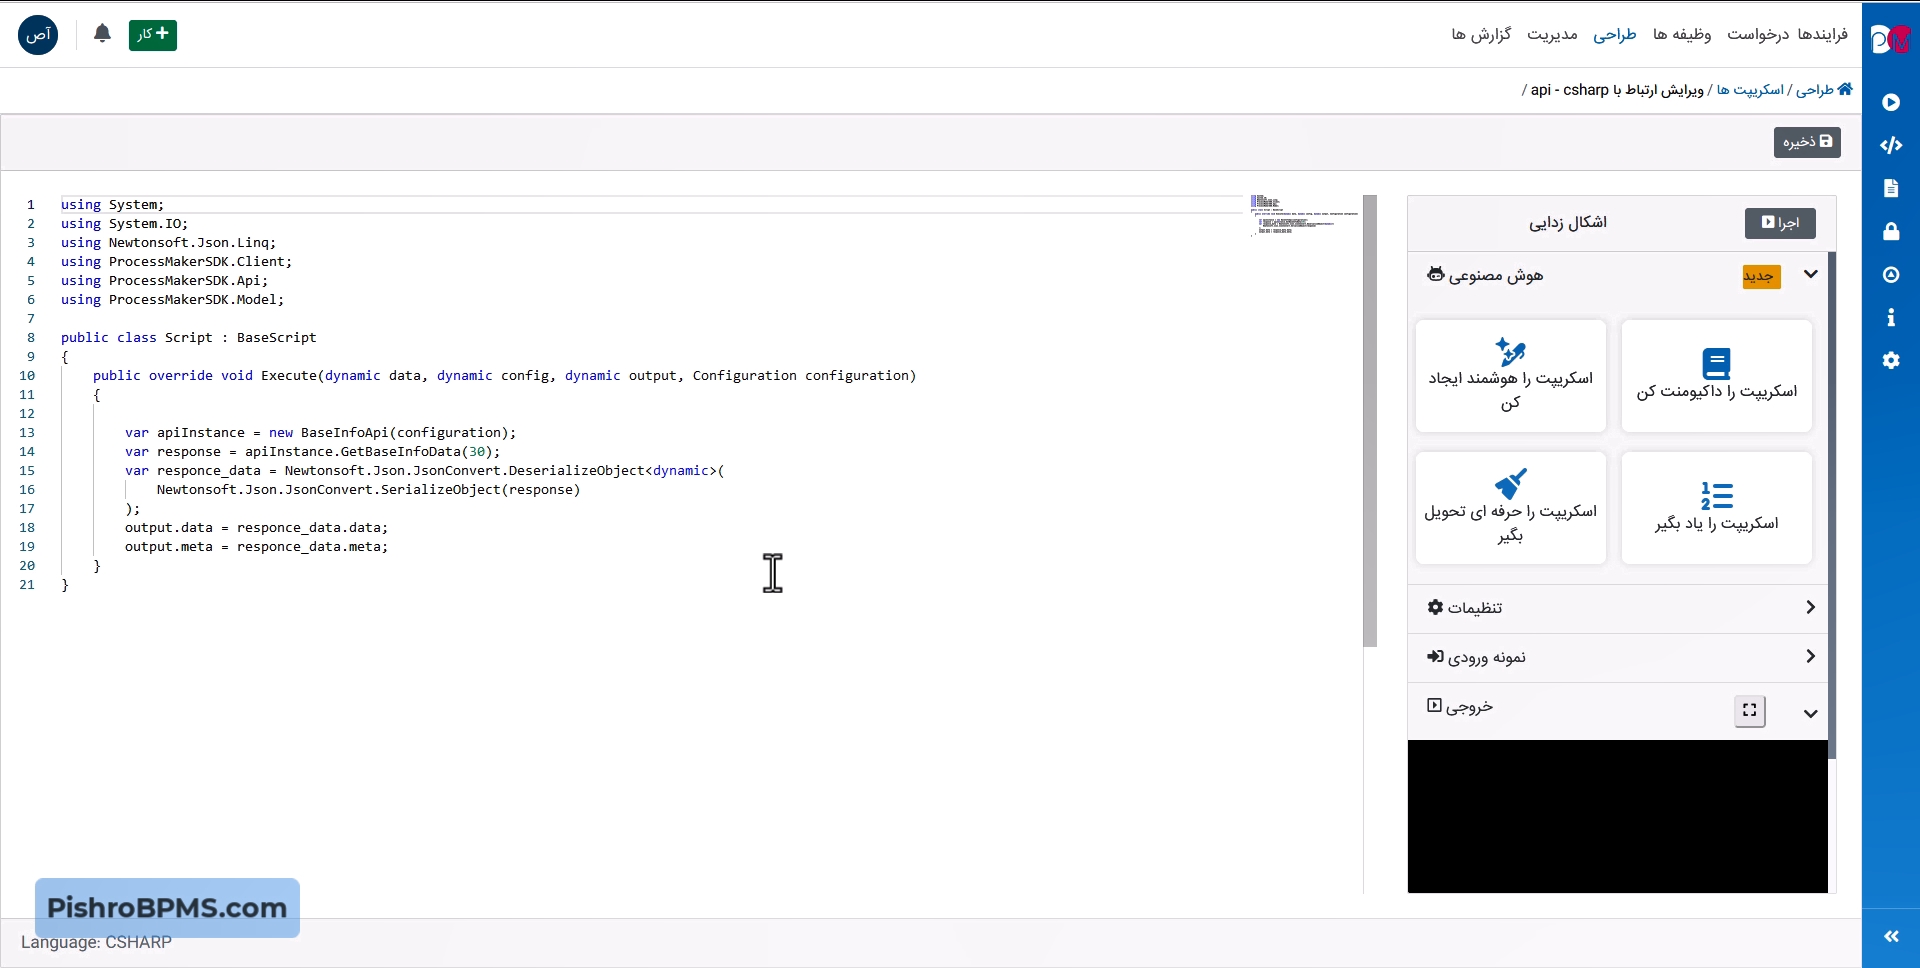Click the info icon in the sidebar
1920x968 pixels.
(x=1890, y=318)
